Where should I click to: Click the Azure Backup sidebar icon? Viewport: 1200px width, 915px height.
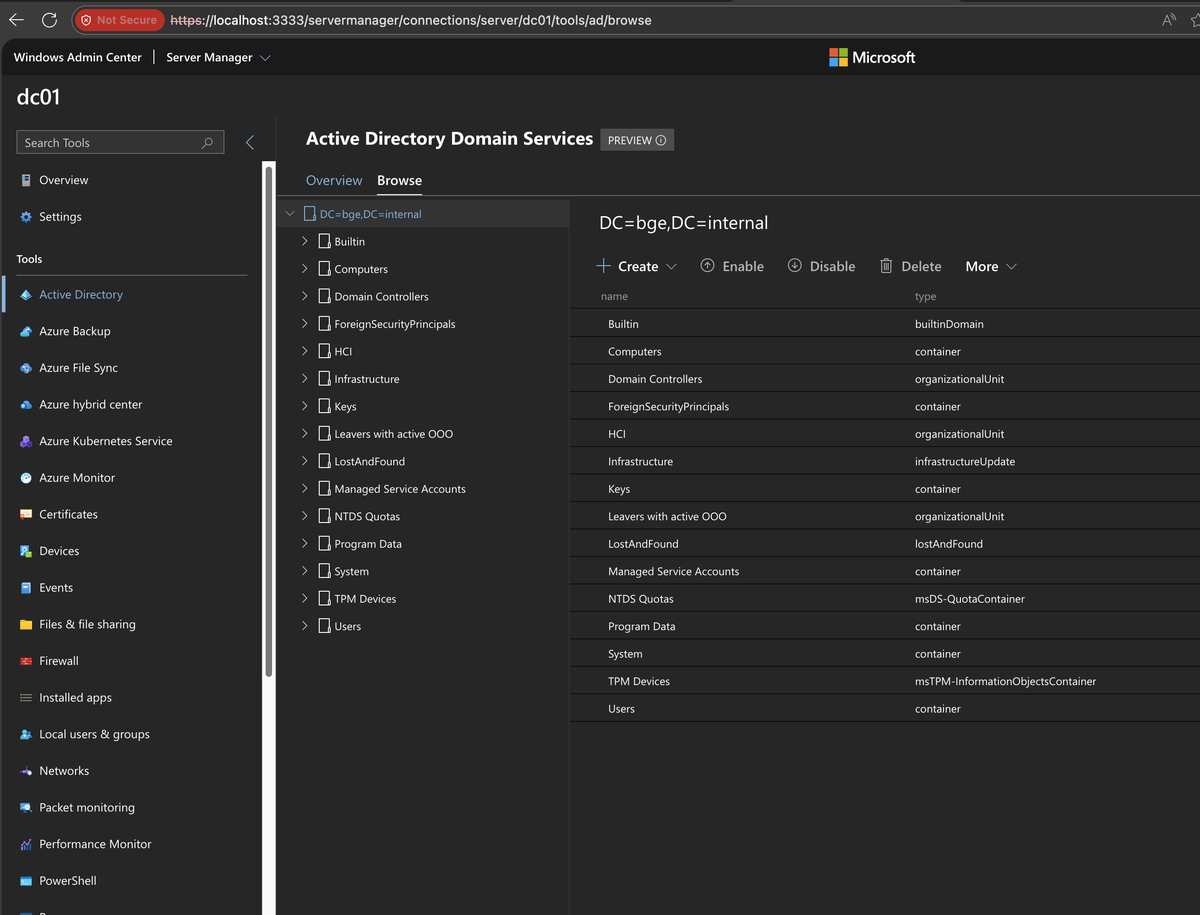pyautogui.click(x=26, y=332)
